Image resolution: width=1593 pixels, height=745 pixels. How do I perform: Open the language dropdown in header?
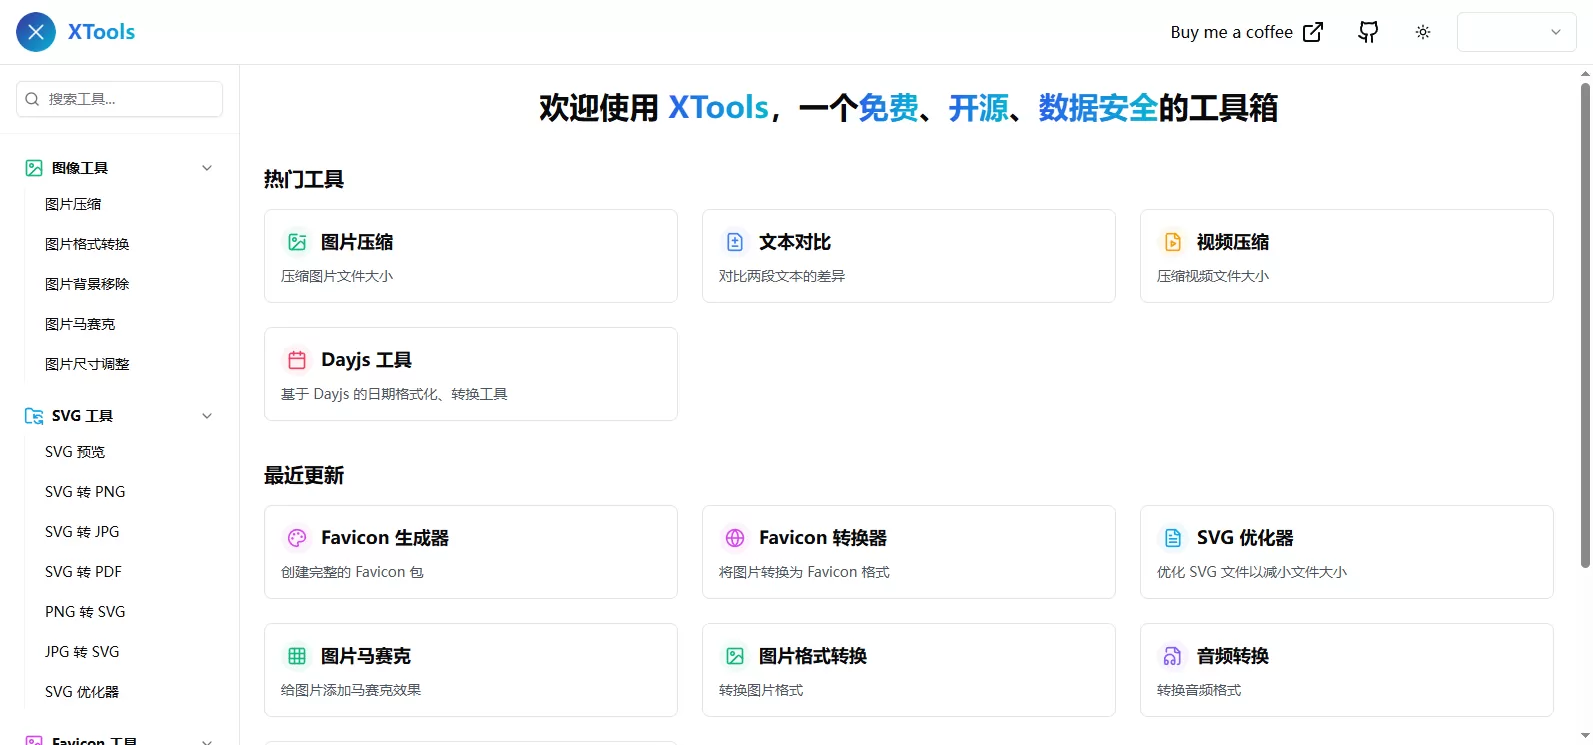pos(1516,32)
